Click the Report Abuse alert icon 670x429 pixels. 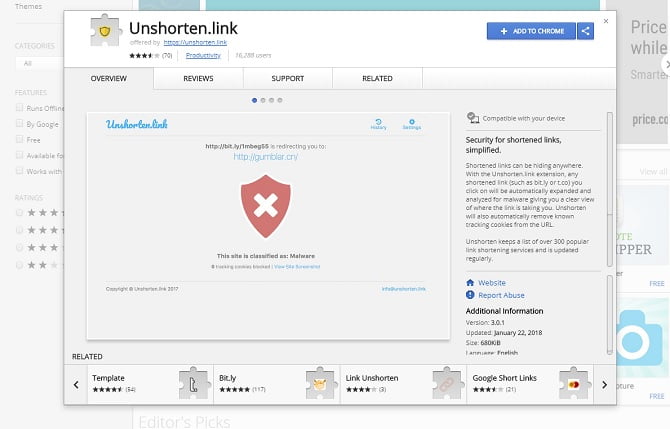pyautogui.click(x=470, y=295)
